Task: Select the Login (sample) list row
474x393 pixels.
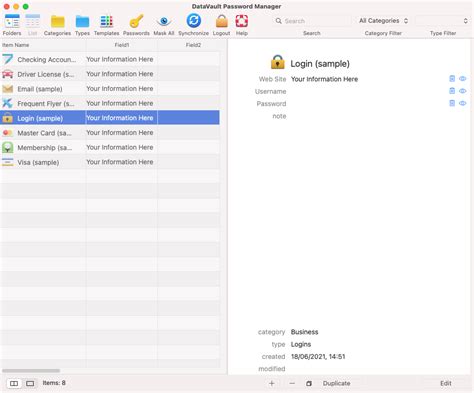Action: 110,118
